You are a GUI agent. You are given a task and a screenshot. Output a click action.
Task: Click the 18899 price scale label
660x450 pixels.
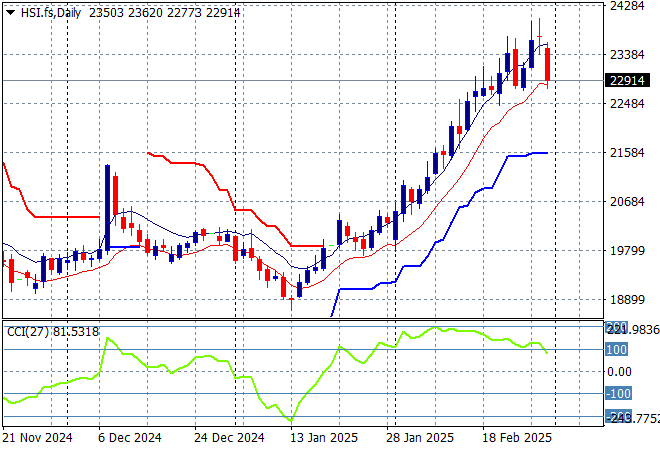(x=629, y=300)
